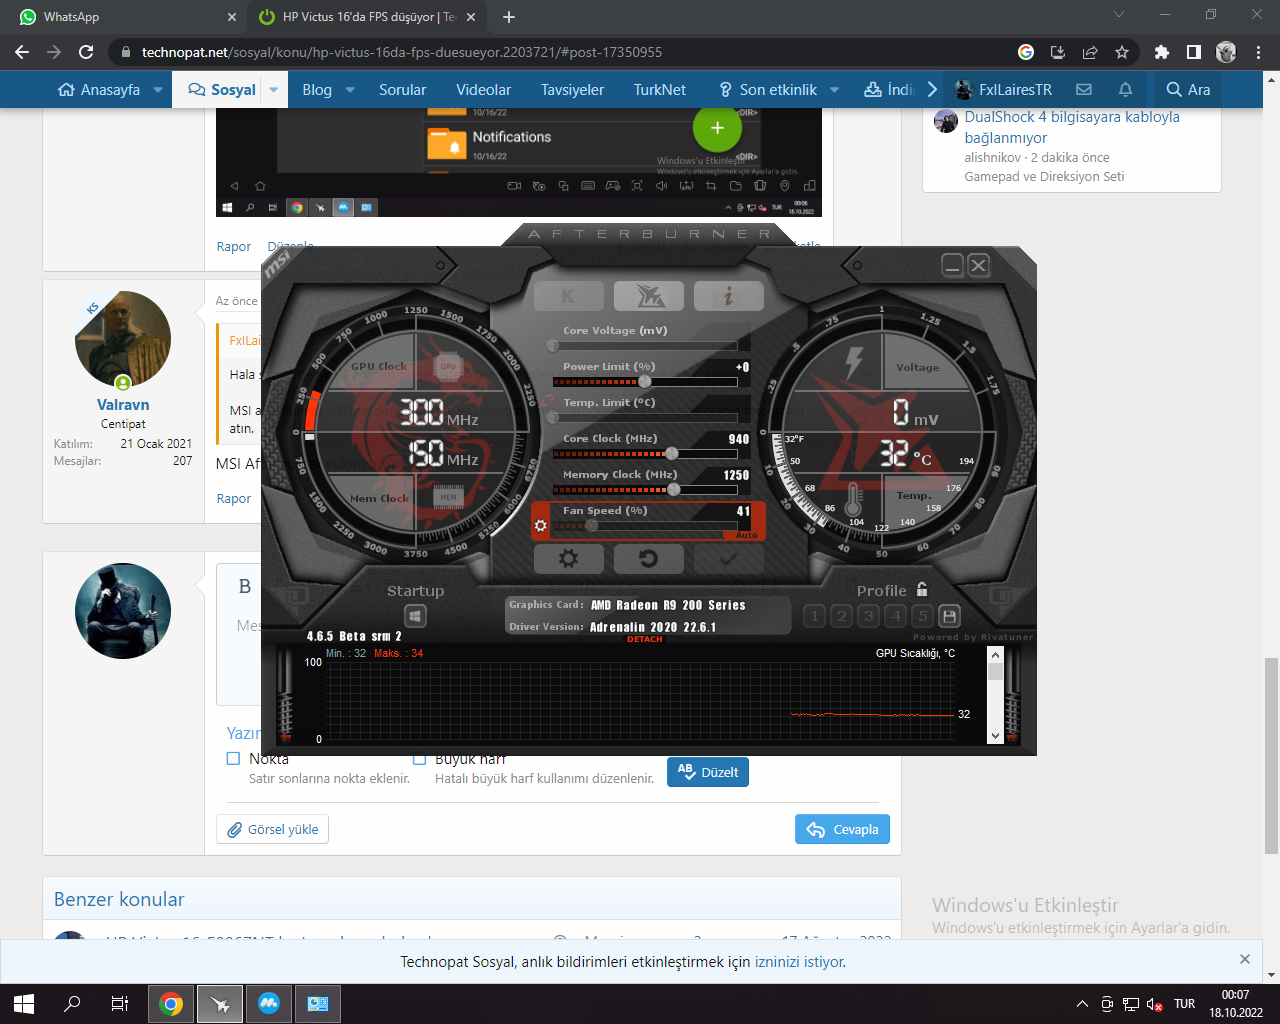The height and width of the screenshot is (1024, 1280).
Task: Expand Anasayfa menu dropdown arrow
Action: pyautogui.click(x=158, y=90)
